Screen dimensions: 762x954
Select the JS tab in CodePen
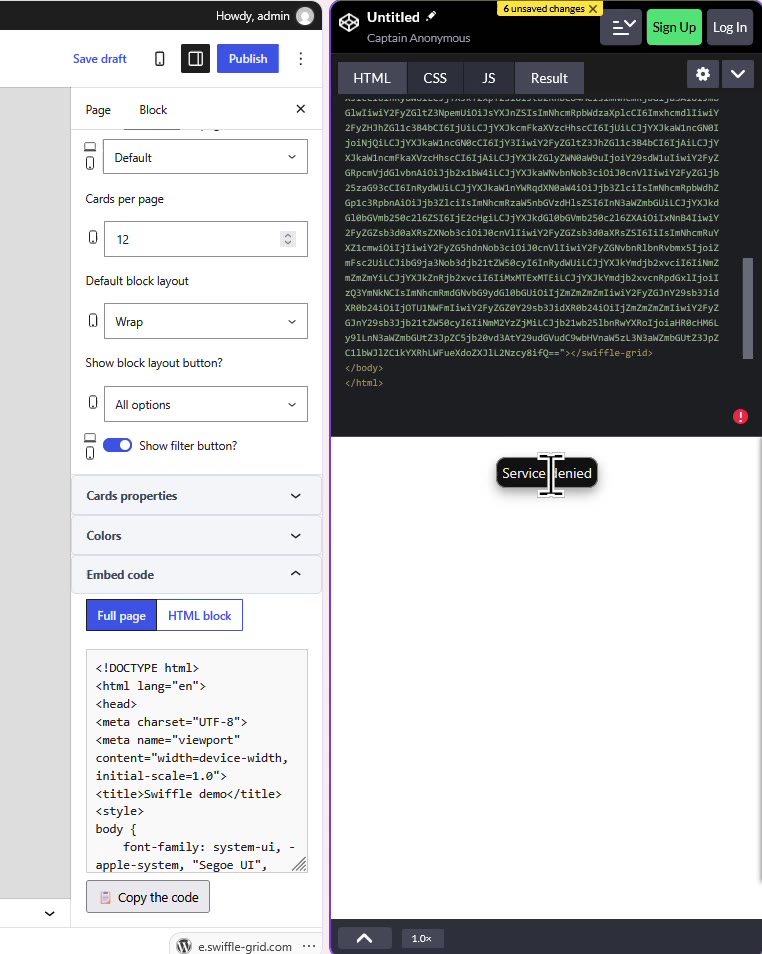click(x=489, y=78)
